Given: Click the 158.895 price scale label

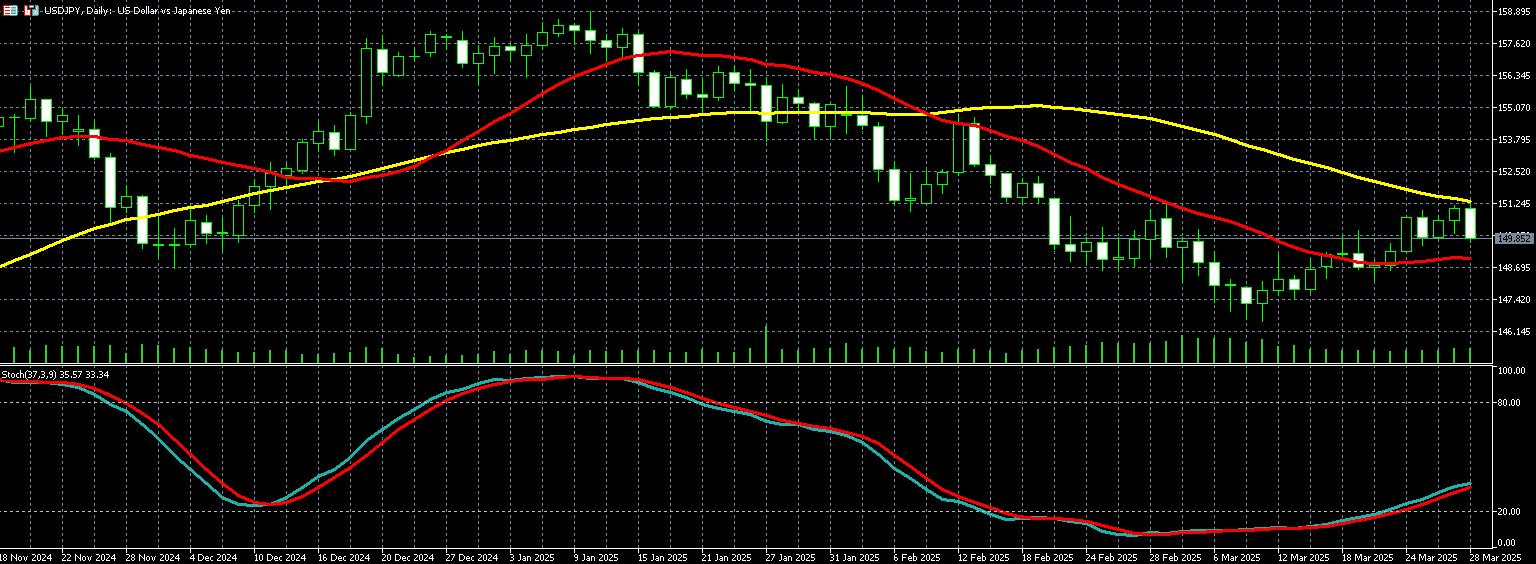Looking at the screenshot, I should tap(1515, 12).
